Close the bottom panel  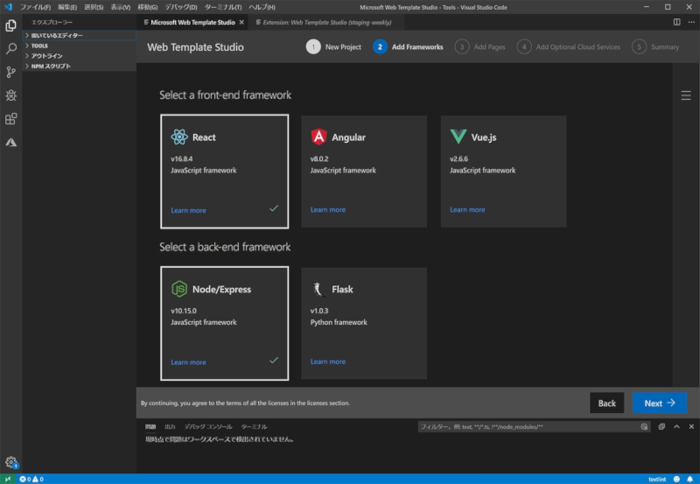pos(691,427)
